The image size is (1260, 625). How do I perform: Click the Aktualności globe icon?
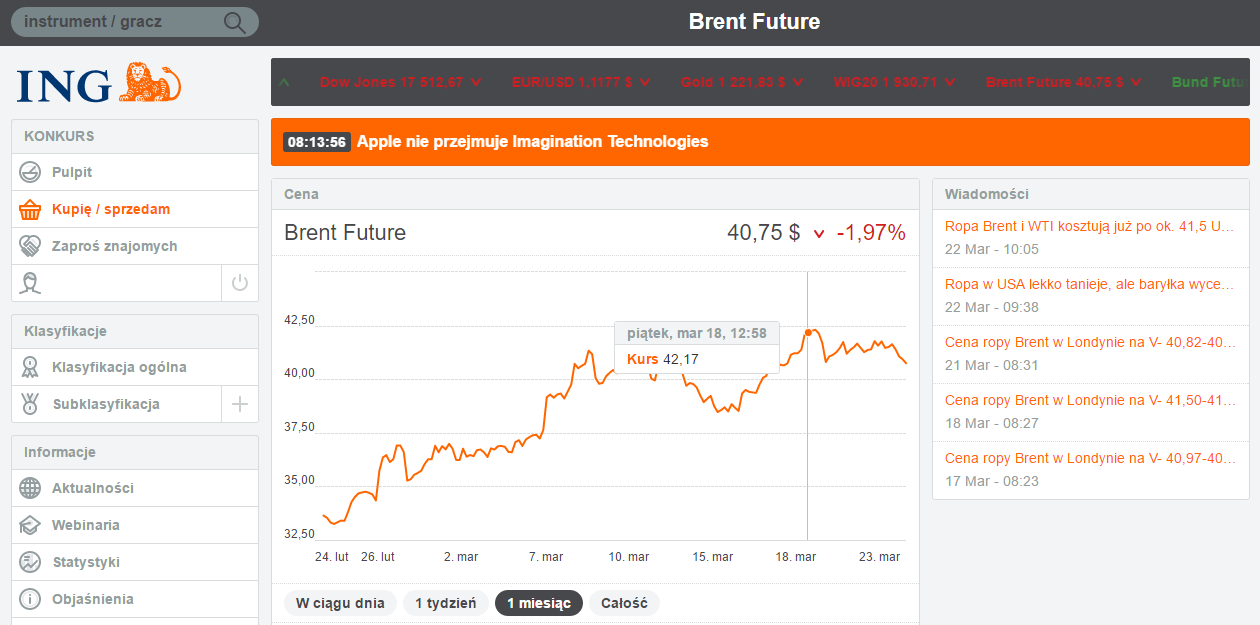pos(31,488)
